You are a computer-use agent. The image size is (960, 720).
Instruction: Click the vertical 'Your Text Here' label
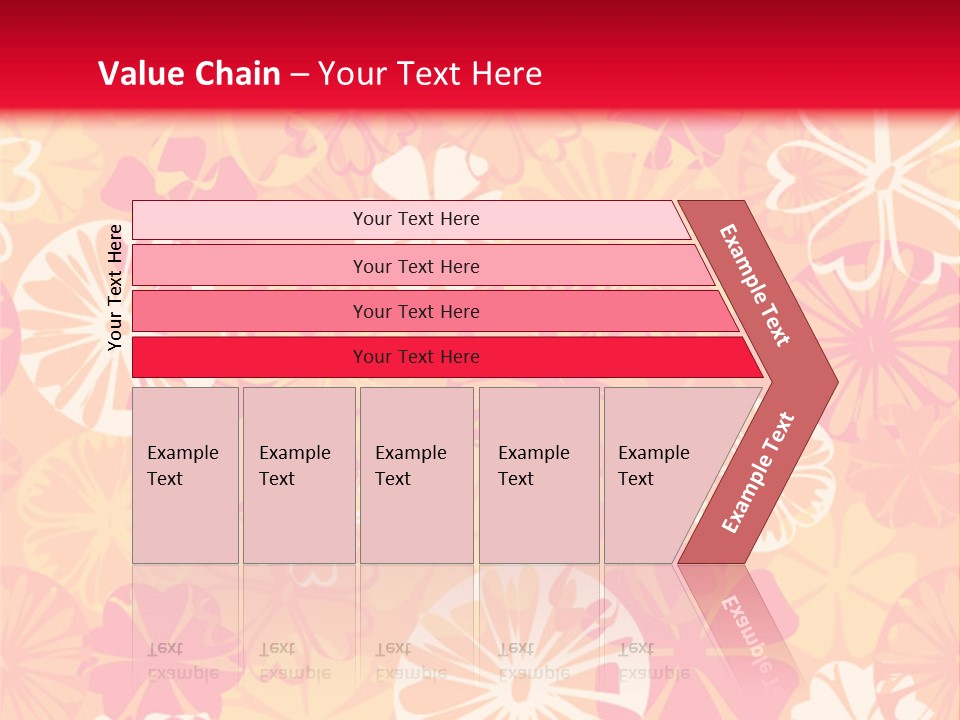[115, 287]
